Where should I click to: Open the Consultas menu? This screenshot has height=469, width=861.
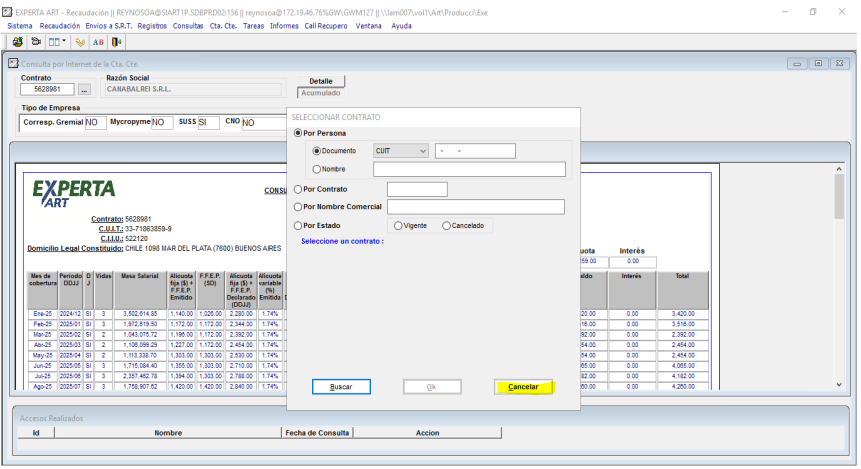click(x=188, y=25)
